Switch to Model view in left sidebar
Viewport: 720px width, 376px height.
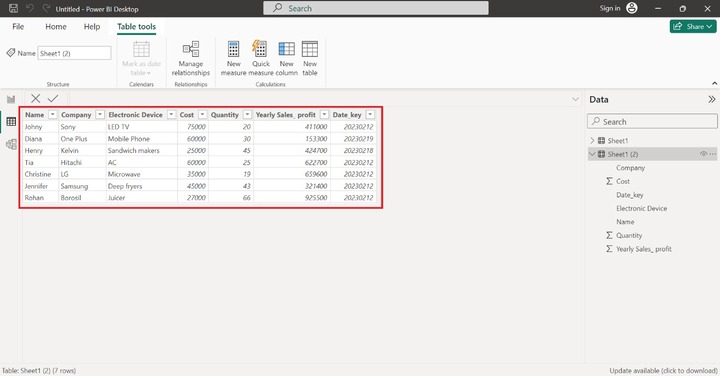point(11,144)
